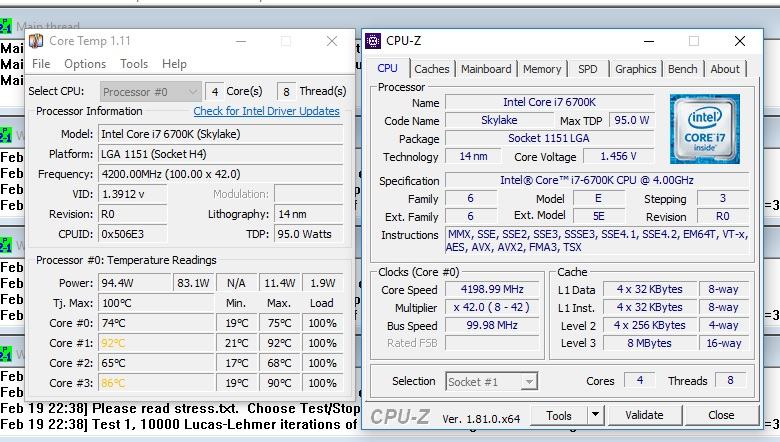
Task: Click the VID value '1.3912 v'
Action: point(132,194)
